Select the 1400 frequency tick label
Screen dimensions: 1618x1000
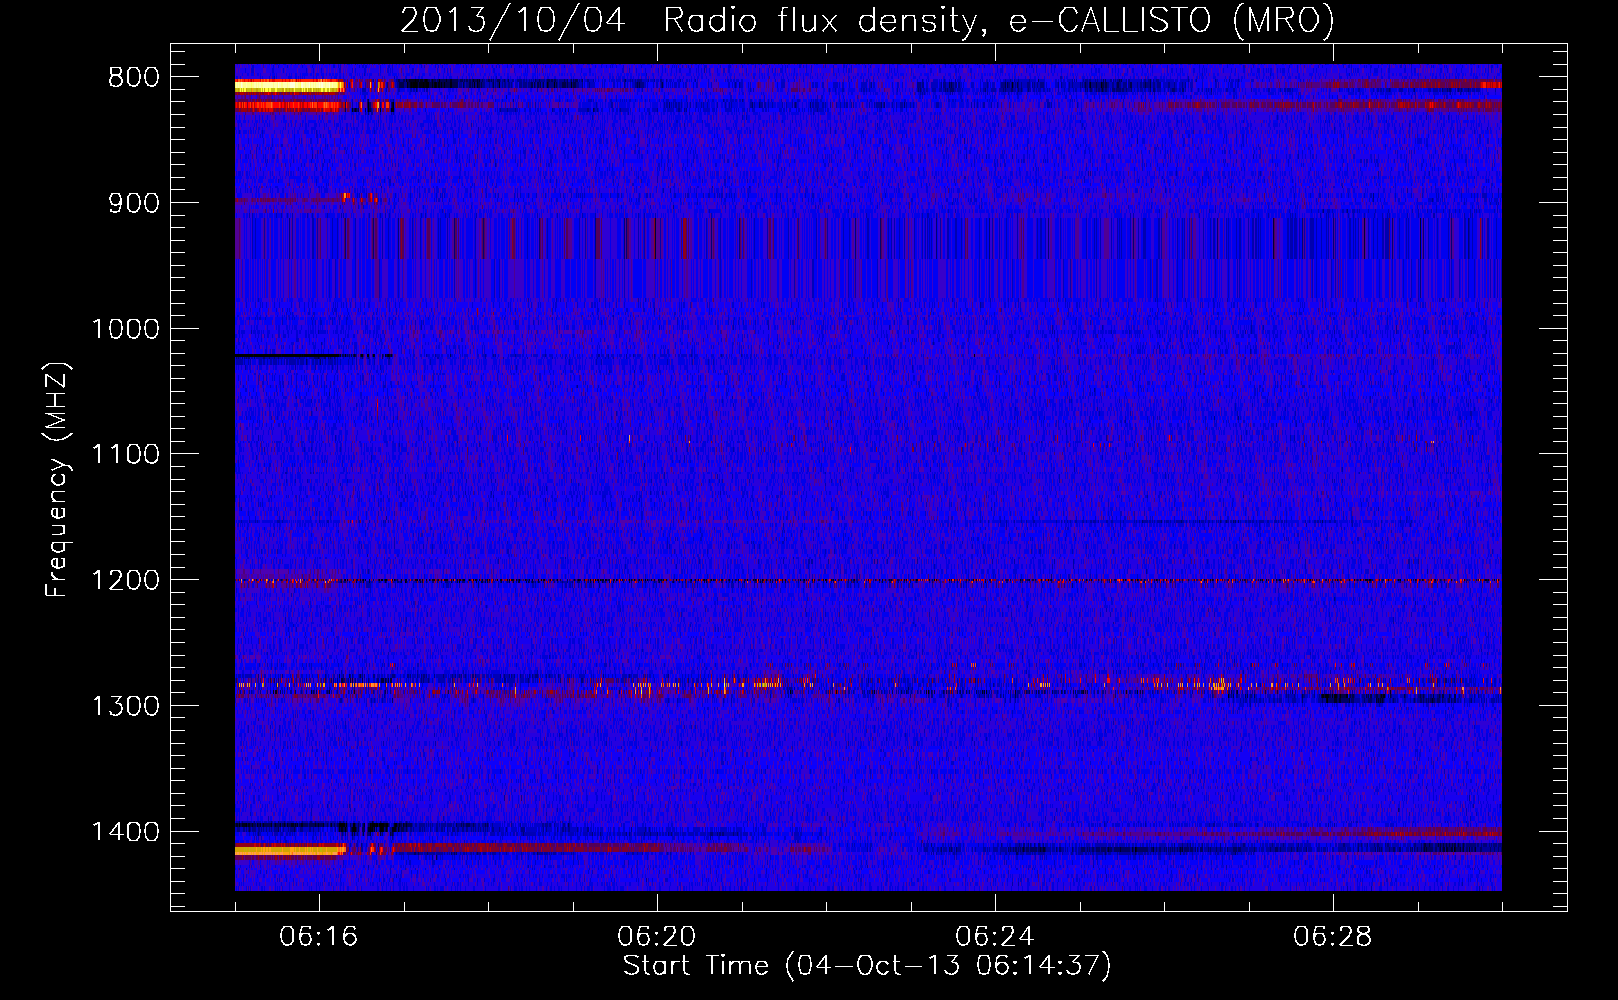click(125, 832)
